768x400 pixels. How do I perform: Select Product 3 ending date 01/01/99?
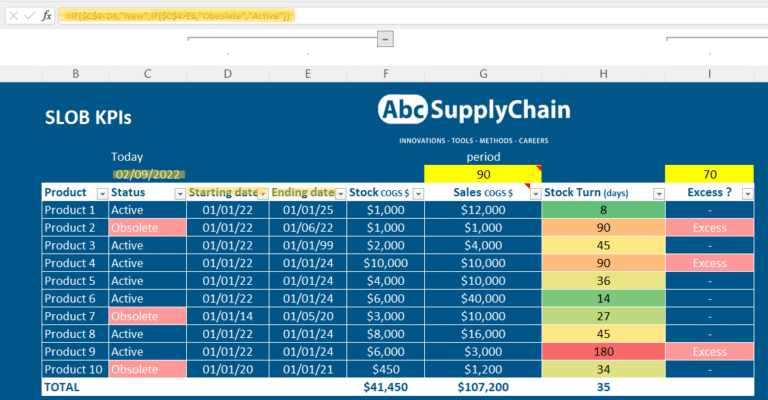pos(308,245)
